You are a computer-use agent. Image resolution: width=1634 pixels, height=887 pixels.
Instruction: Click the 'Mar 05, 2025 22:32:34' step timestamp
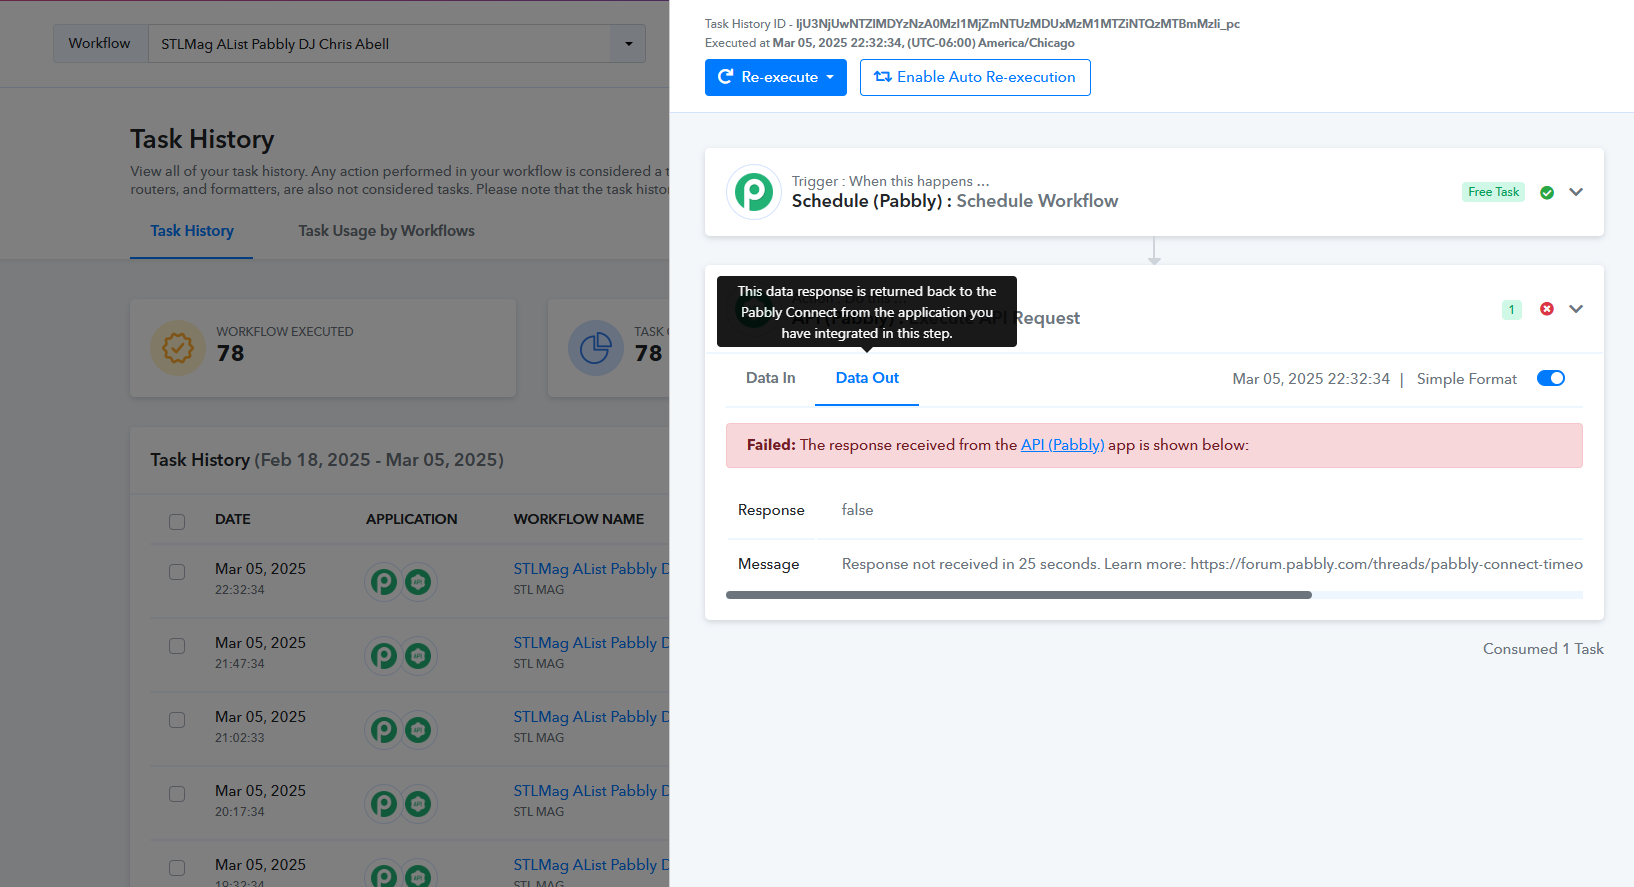[x=1311, y=379]
